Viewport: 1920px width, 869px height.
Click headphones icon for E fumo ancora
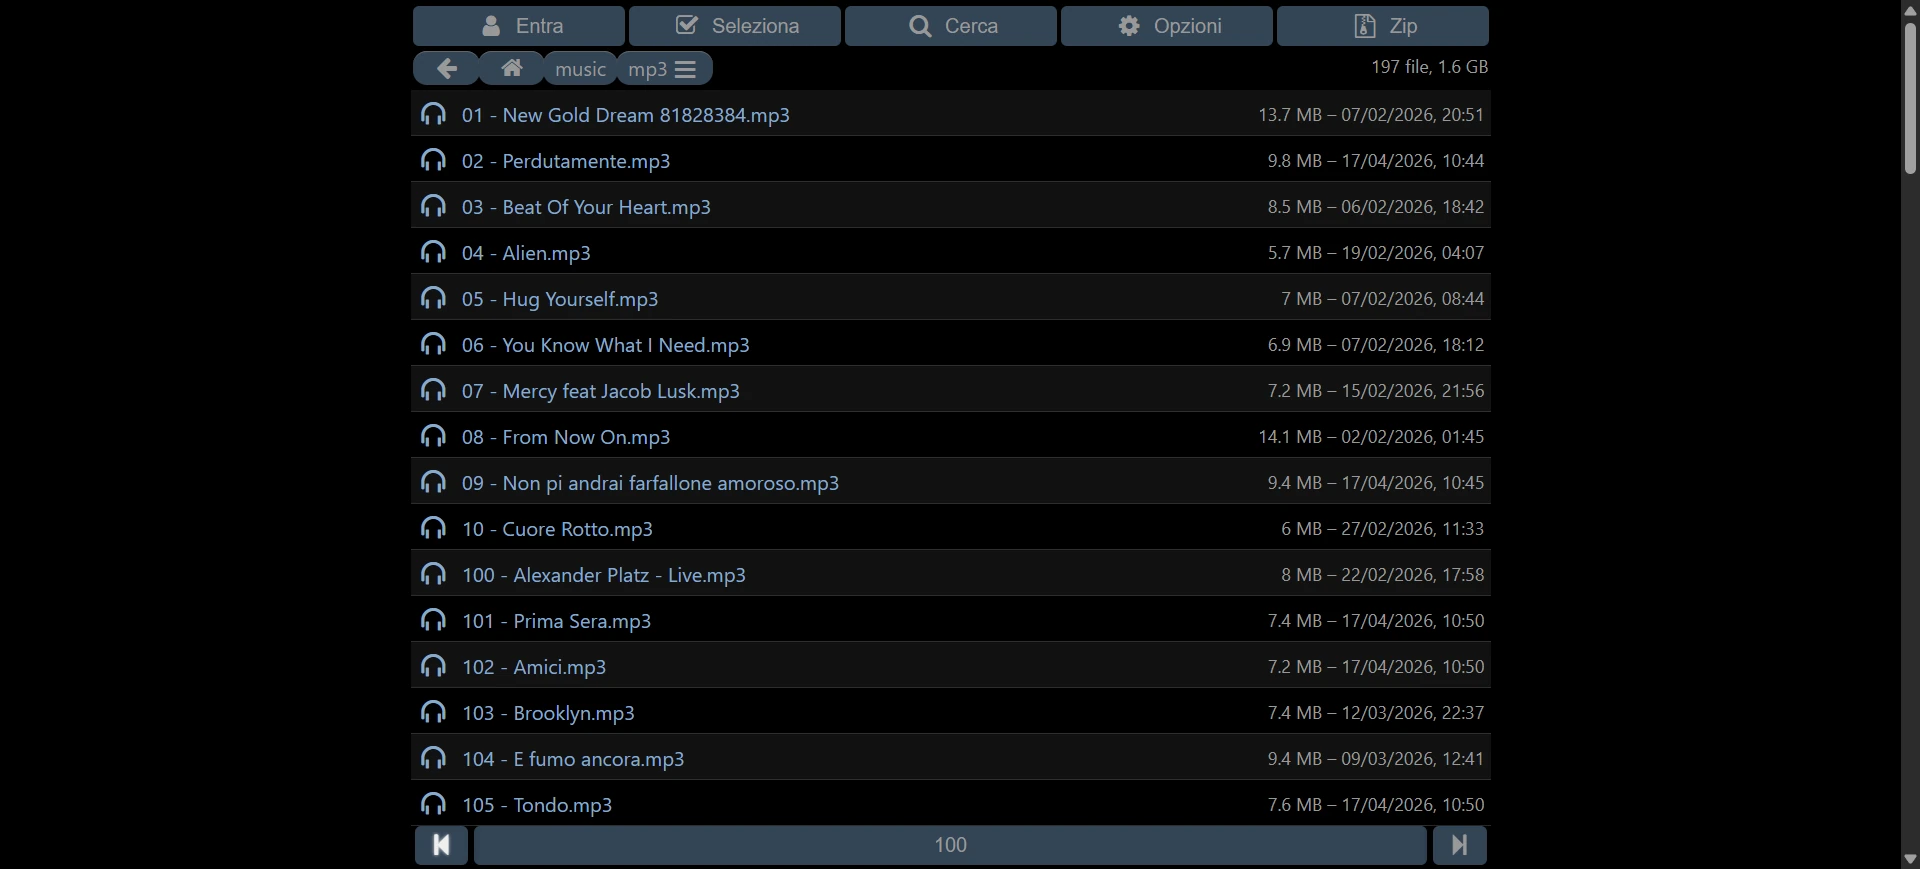click(433, 758)
